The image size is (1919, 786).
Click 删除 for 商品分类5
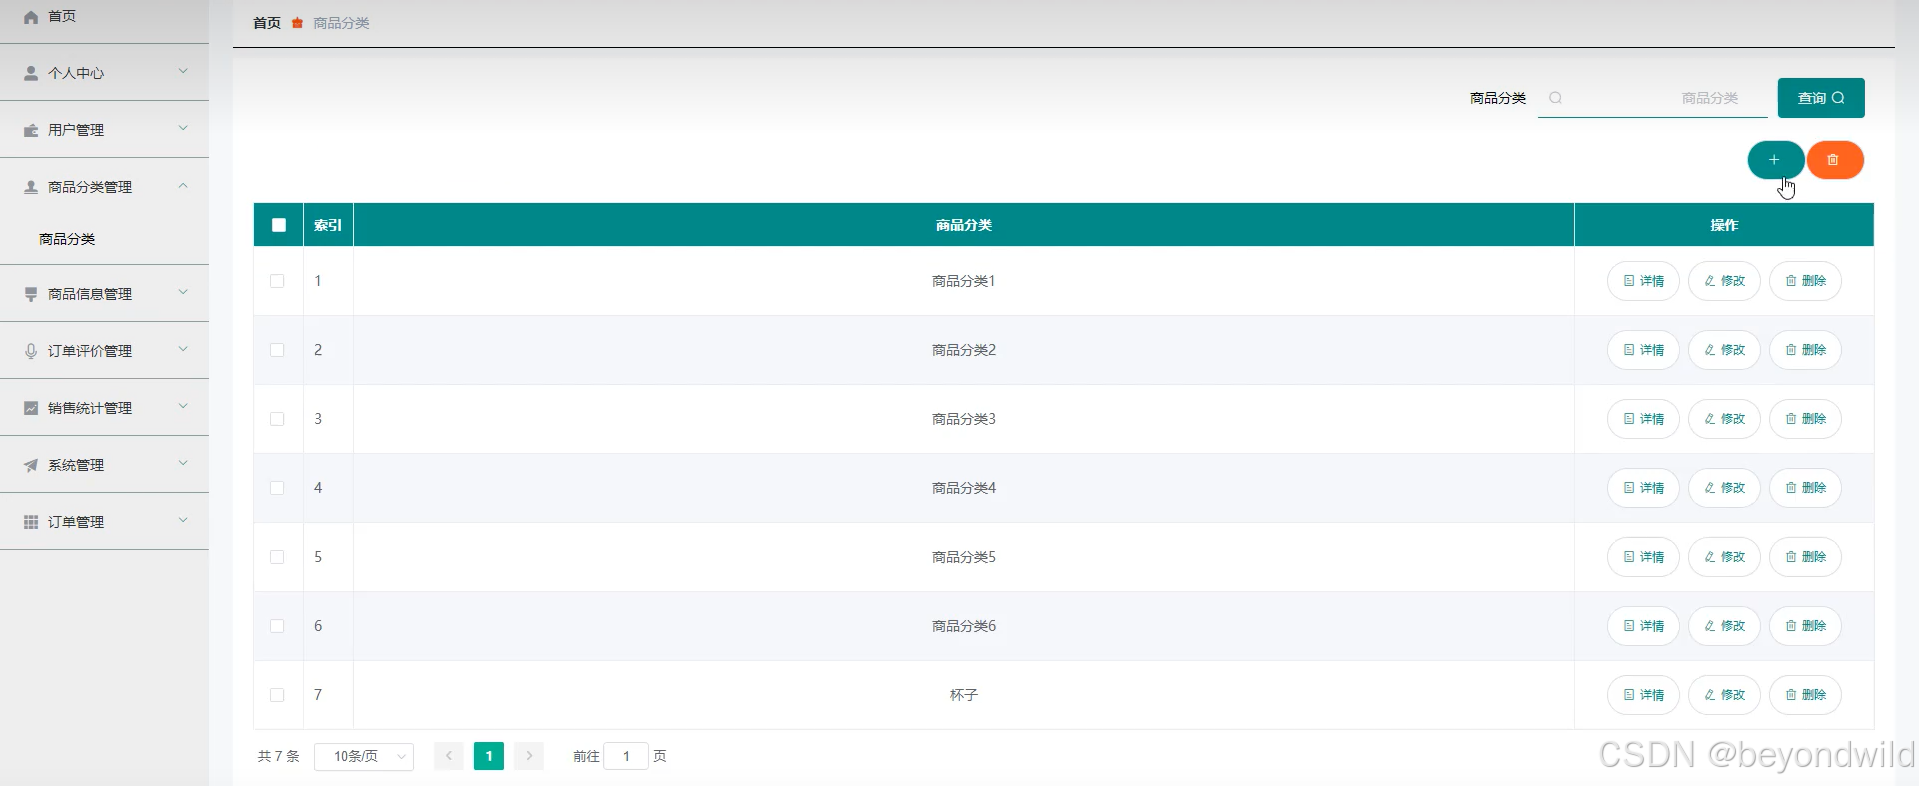[x=1805, y=557]
